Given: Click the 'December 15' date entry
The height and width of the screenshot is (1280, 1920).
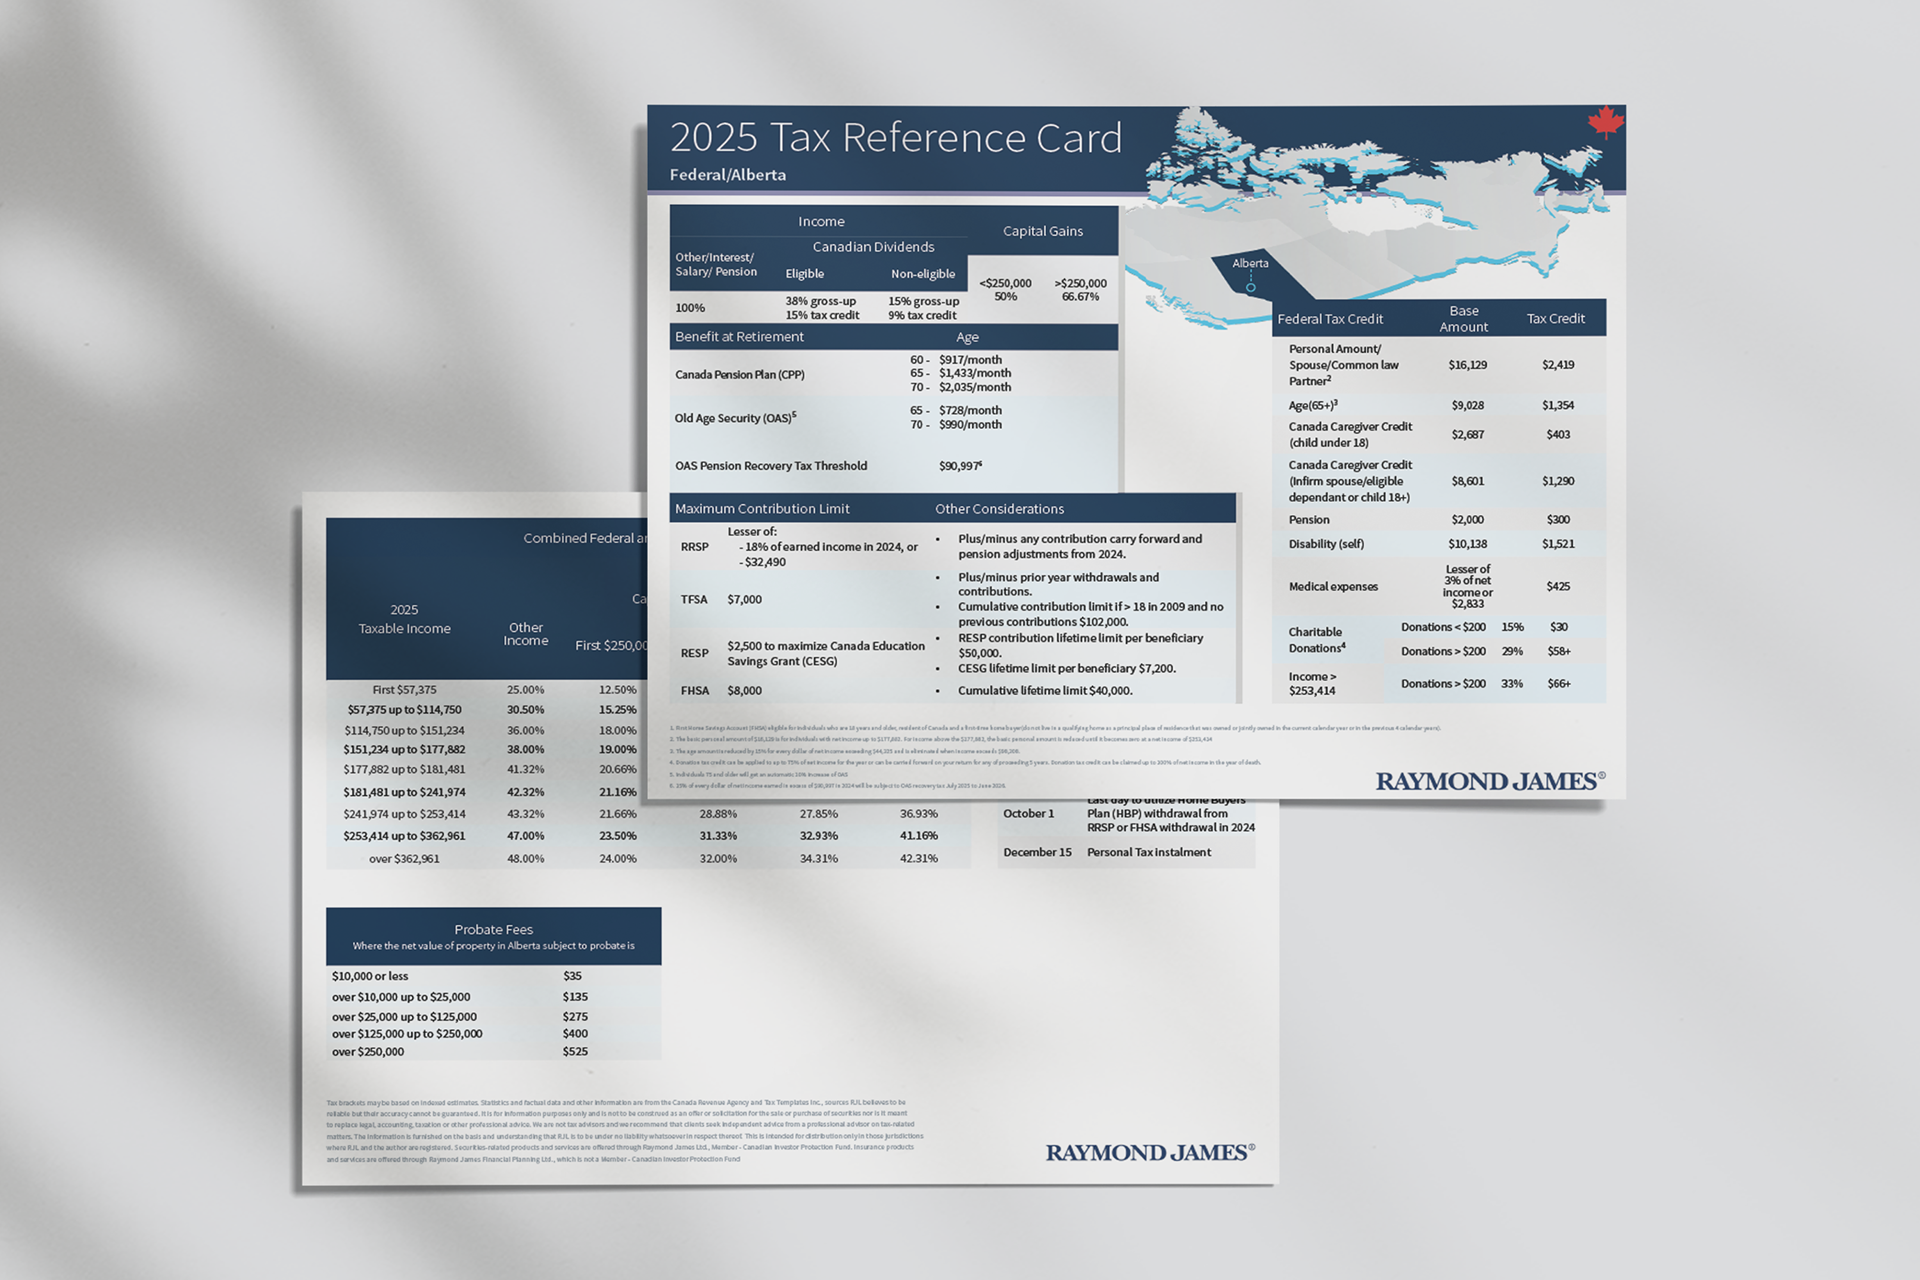Looking at the screenshot, I should tap(1037, 853).
